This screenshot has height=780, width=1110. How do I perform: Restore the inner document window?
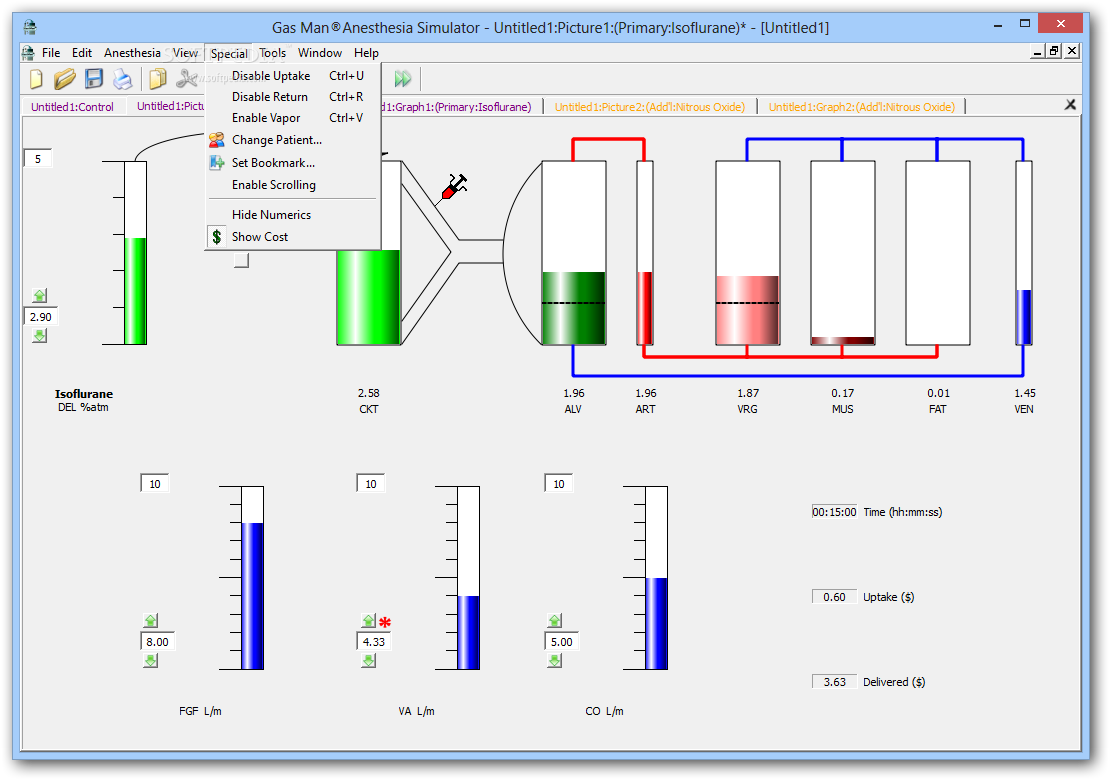coord(1055,51)
